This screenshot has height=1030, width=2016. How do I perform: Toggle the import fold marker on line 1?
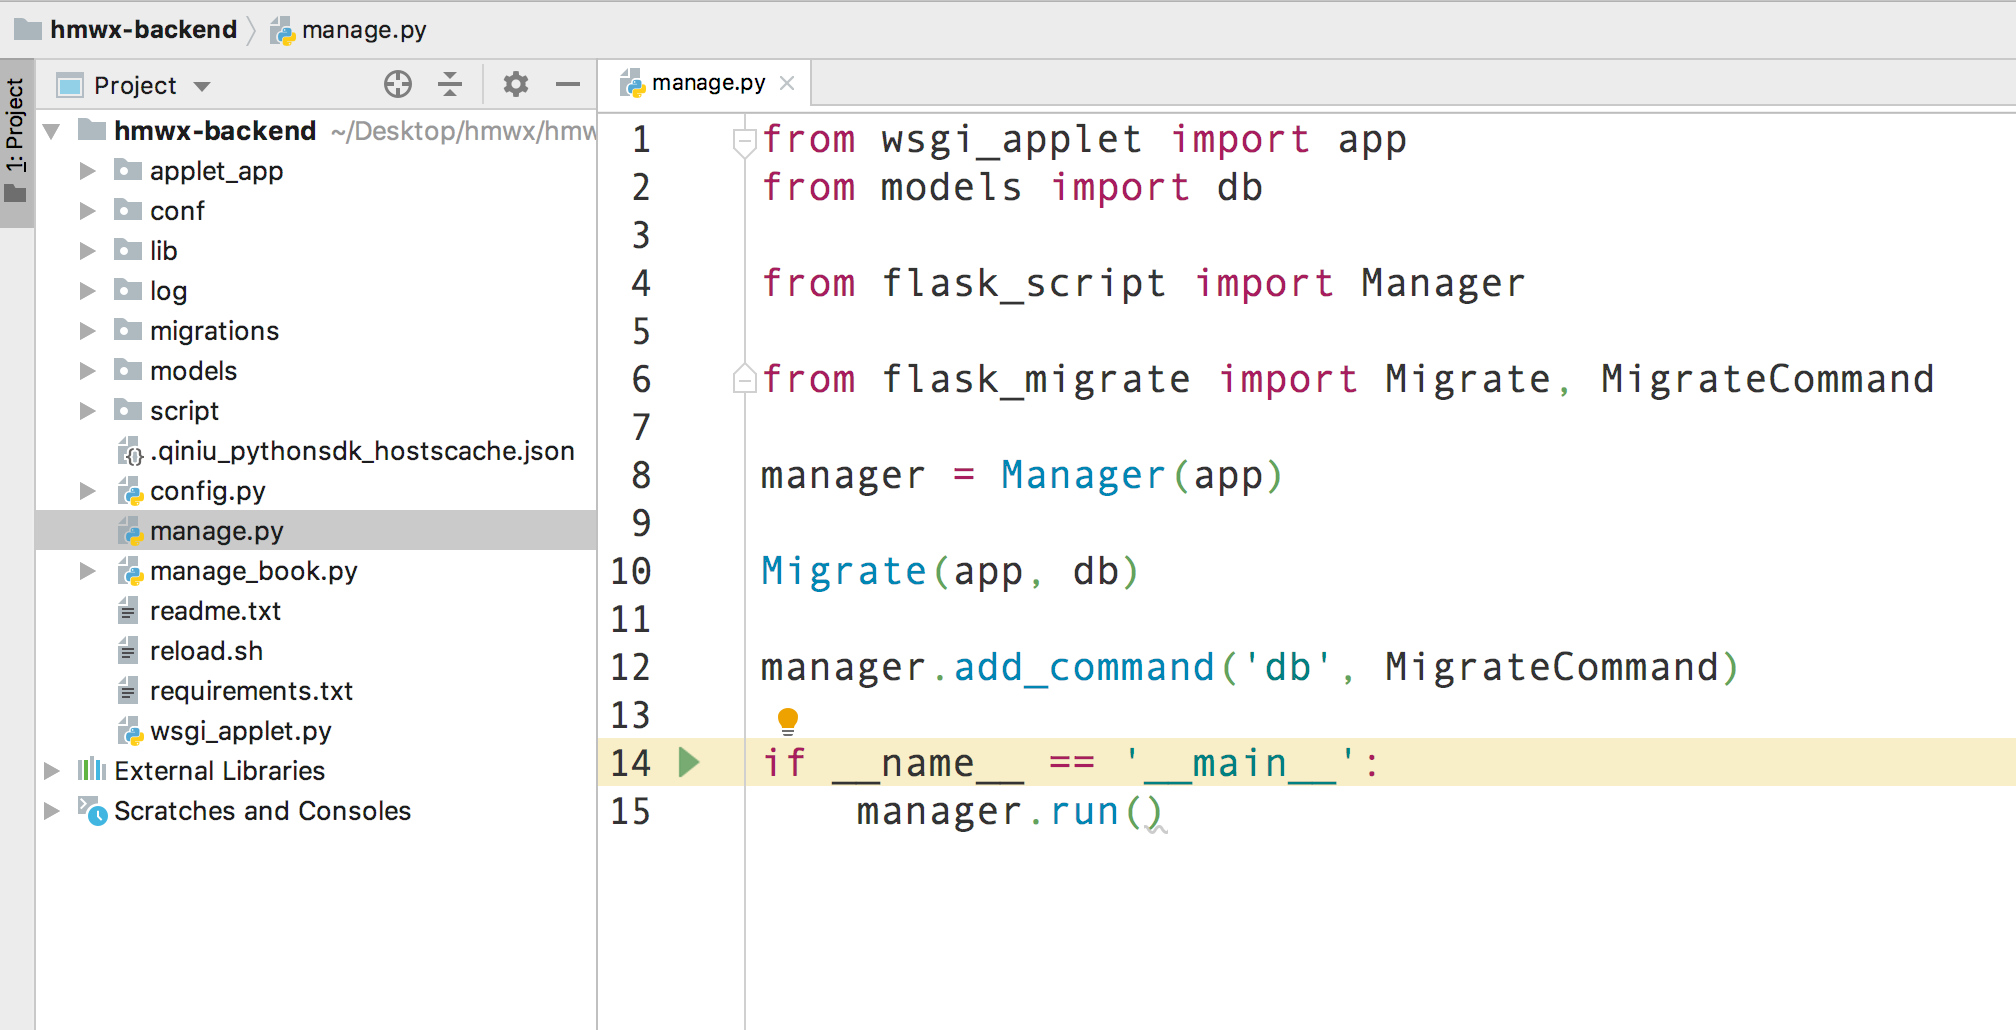coord(744,142)
